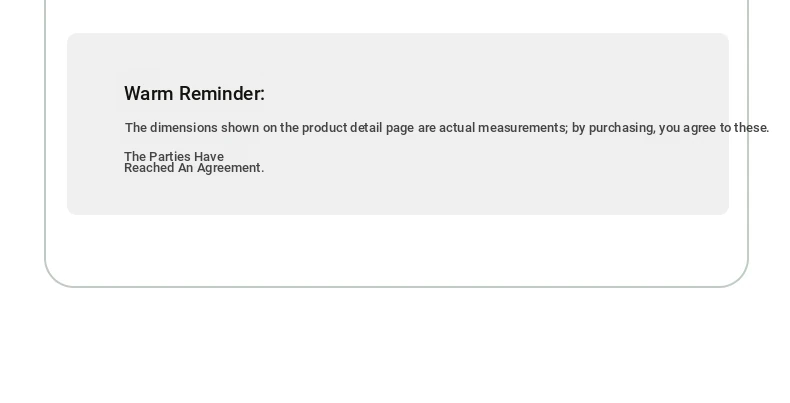Screen dimensions: 790x403
Task: Click the word "dimensions" in the reminder sentence
Action: pos(183,128)
